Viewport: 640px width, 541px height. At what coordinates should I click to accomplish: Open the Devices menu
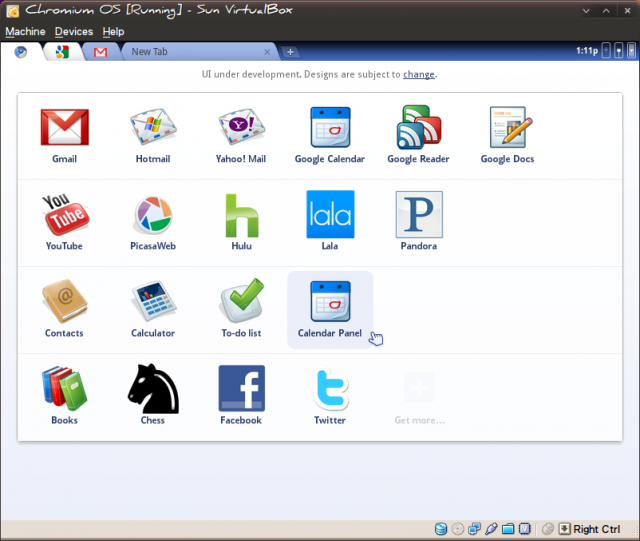click(74, 31)
